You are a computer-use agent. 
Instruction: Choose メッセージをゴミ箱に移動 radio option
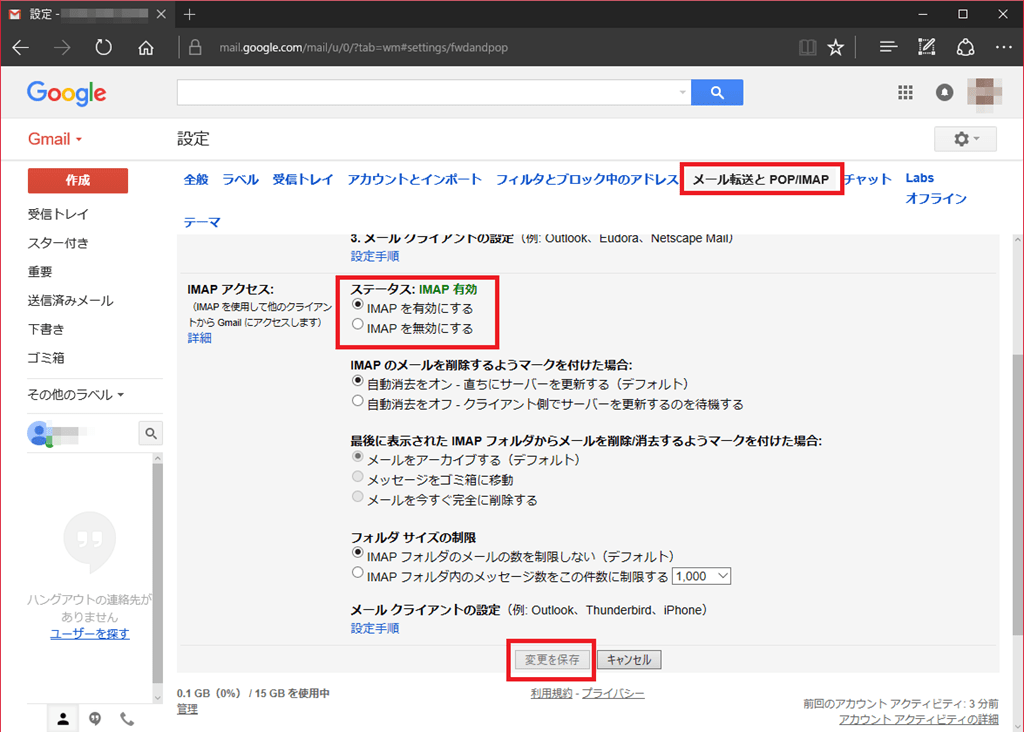coord(357,476)
